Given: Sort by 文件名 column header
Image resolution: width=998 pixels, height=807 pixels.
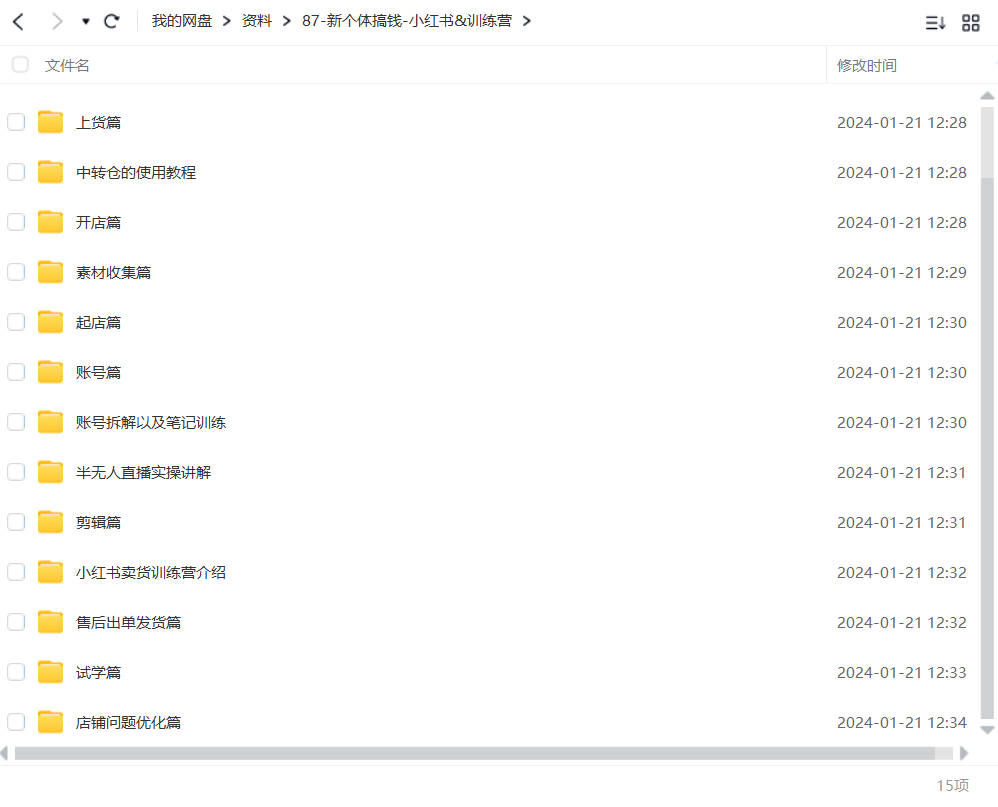Looking at the screenshot, I should (x=67, y=66).
